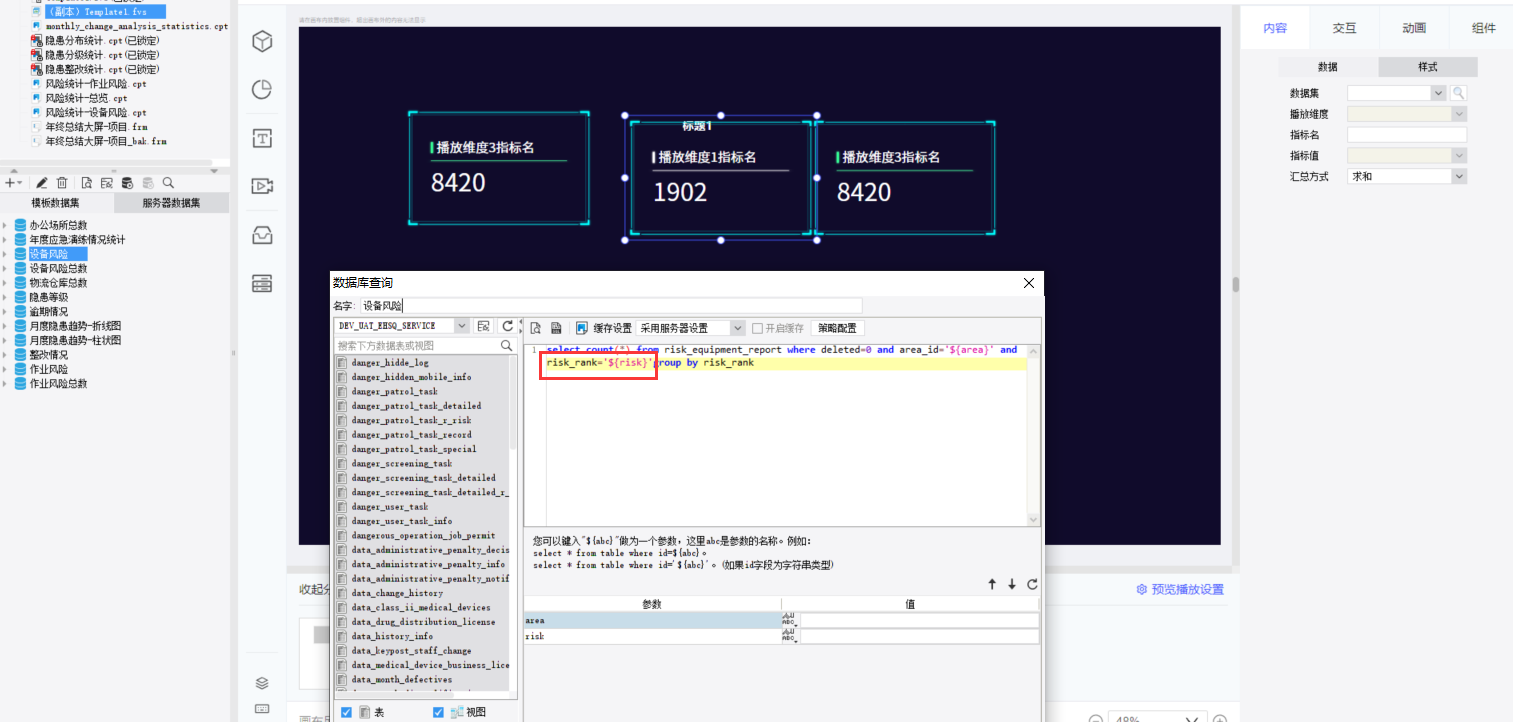
Task: Switch to the 动画 tab
Action: click(x=1413, y=28)
